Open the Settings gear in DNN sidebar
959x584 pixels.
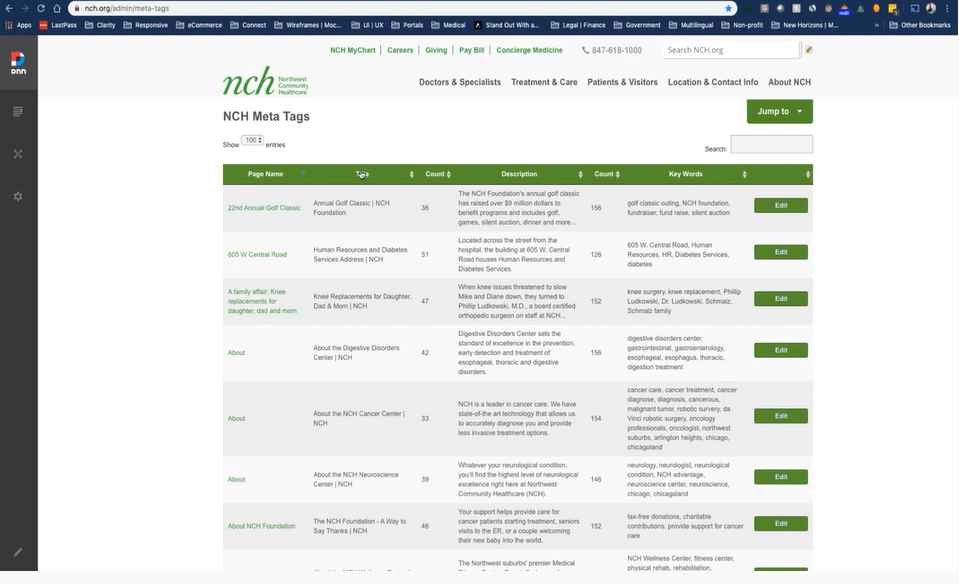click(x=18, y=196)
